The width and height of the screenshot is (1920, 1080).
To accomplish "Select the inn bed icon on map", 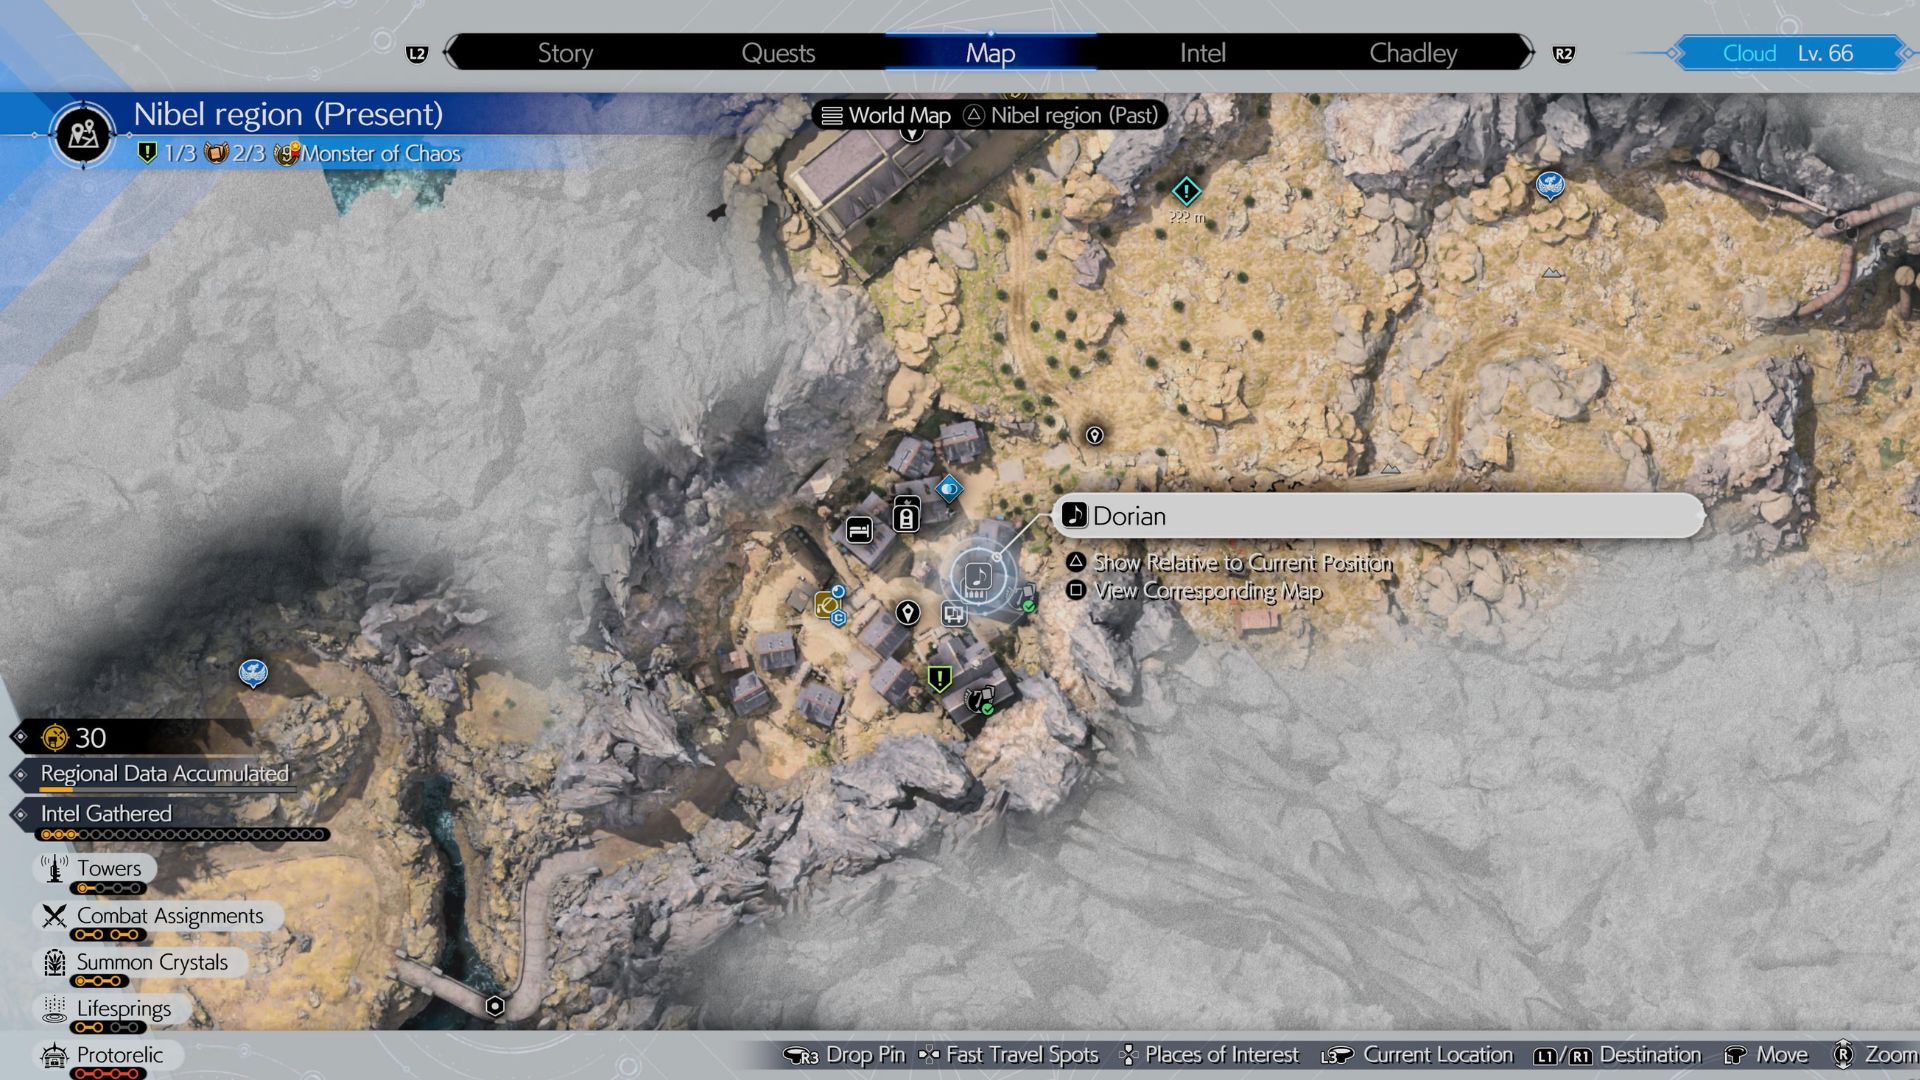I will [859, 530].
